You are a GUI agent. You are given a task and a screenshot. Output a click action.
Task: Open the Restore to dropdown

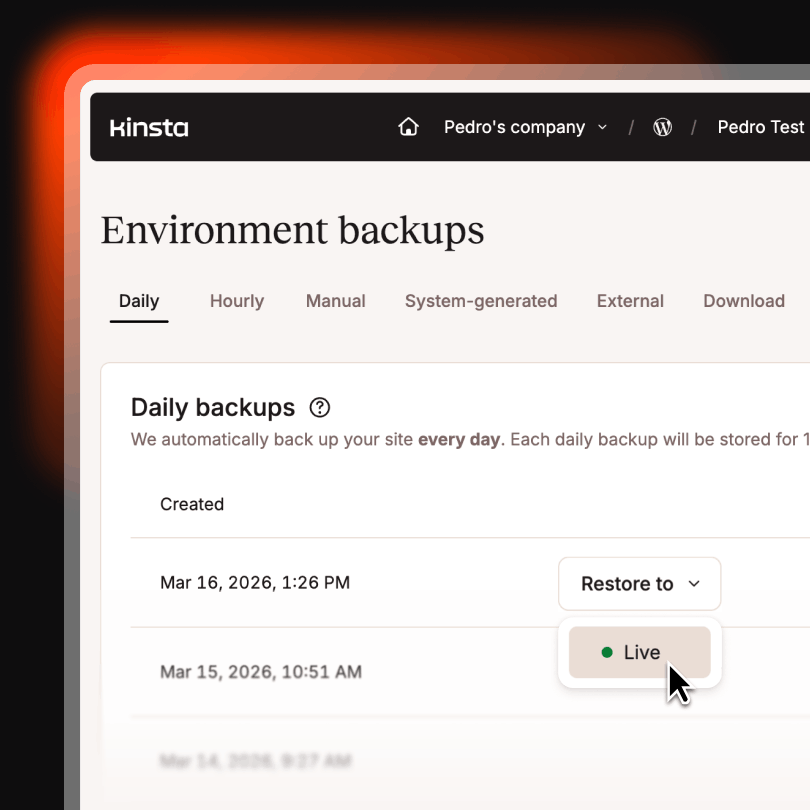[639, 584]
